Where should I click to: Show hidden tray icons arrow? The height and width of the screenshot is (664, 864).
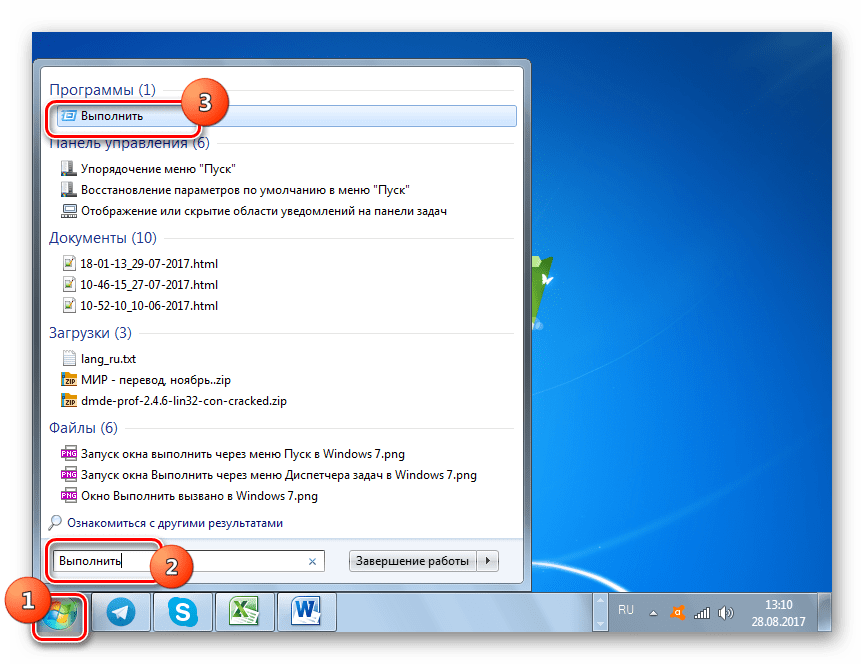click(654, 613)
